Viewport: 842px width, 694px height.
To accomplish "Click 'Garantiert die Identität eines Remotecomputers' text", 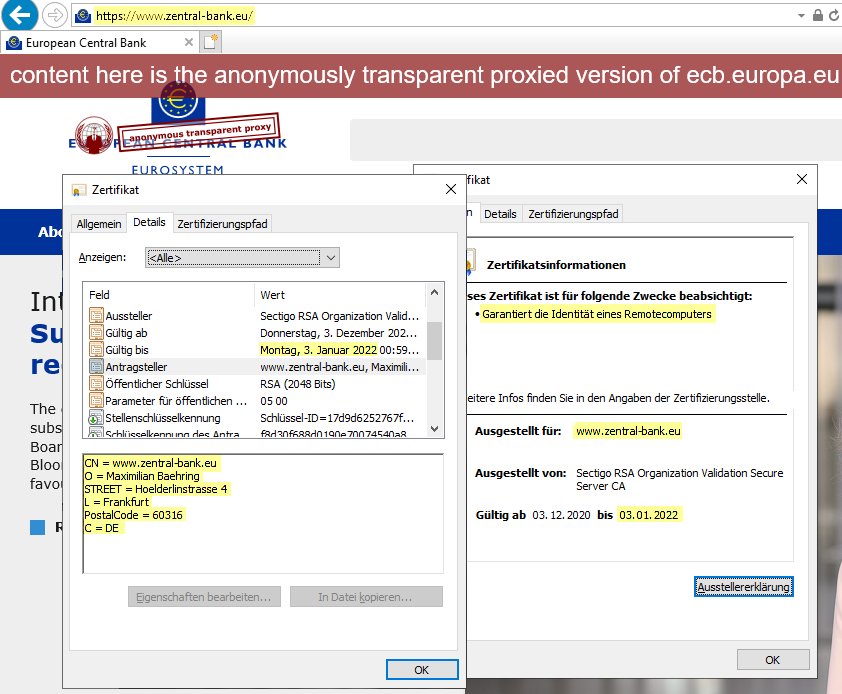I will pyautogui.click(x=597, y=314).
